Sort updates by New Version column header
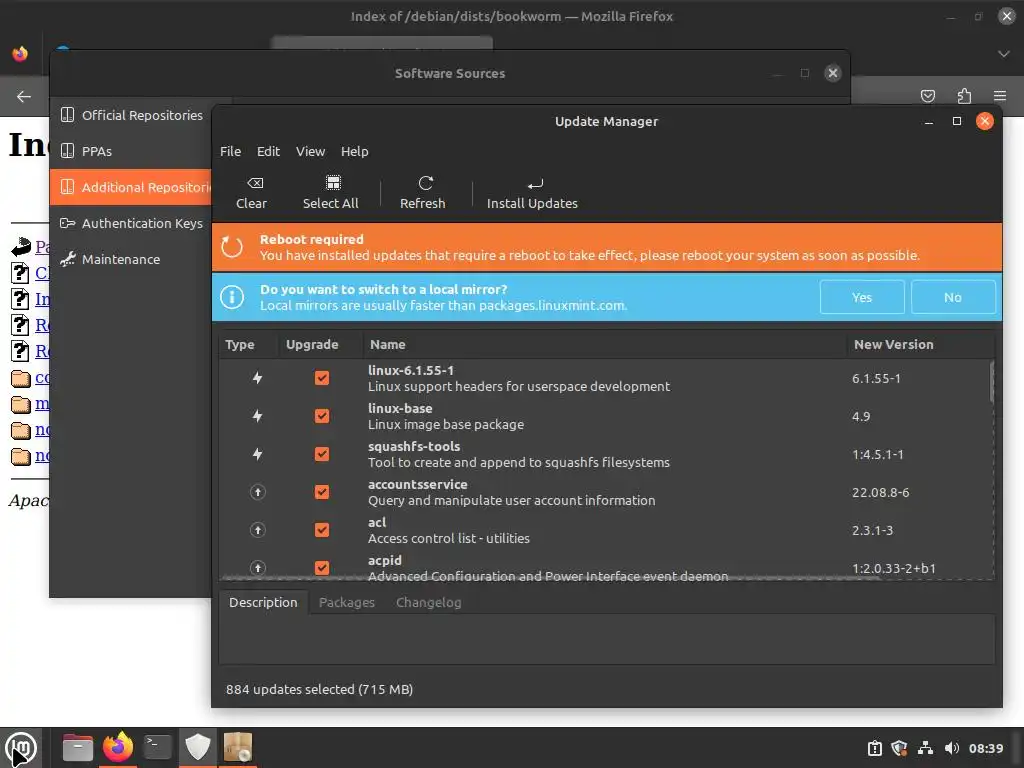The image size is (1024, 768). click(x=920, y=344)
